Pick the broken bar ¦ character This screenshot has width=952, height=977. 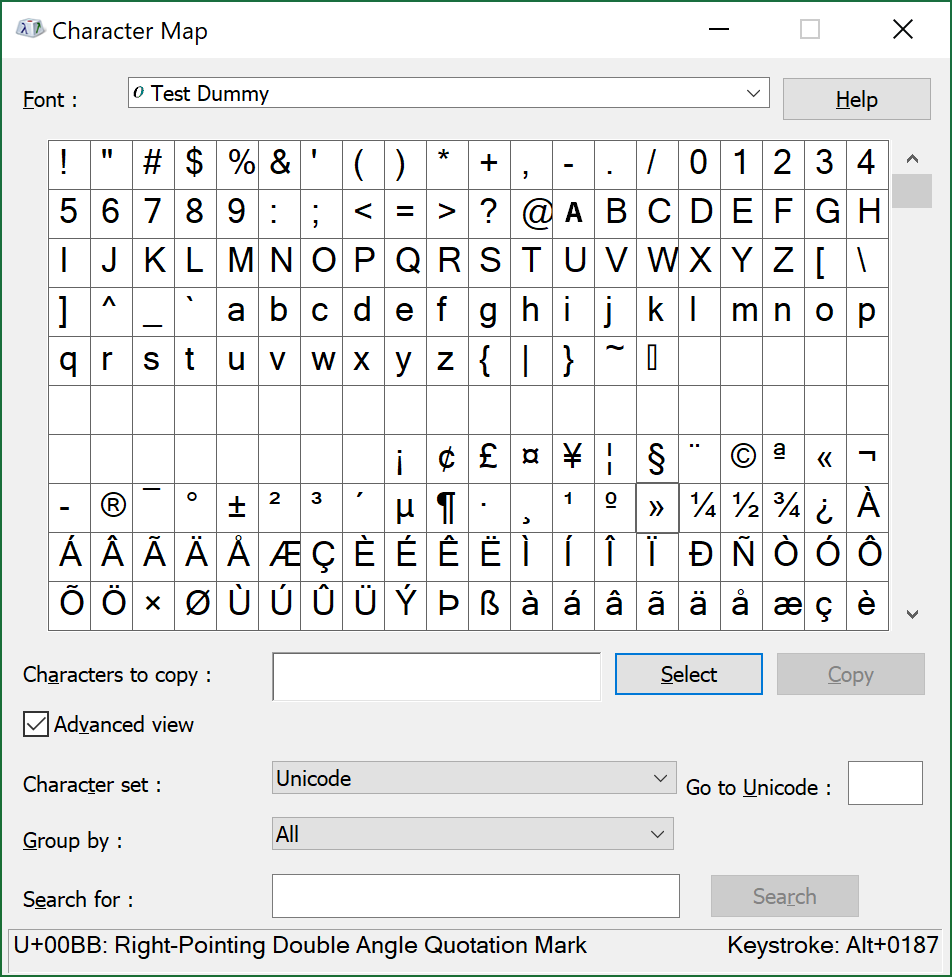click(616, 459)
